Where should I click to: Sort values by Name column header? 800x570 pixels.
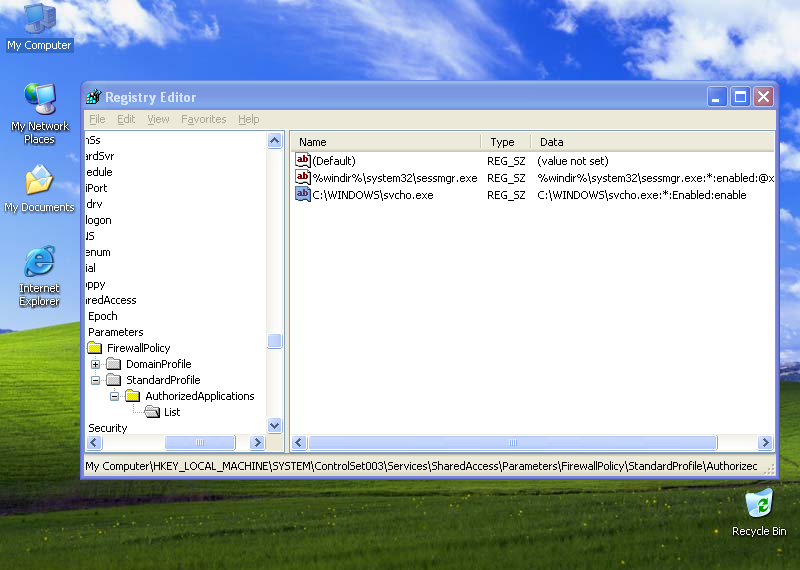(x=386, y=142)
